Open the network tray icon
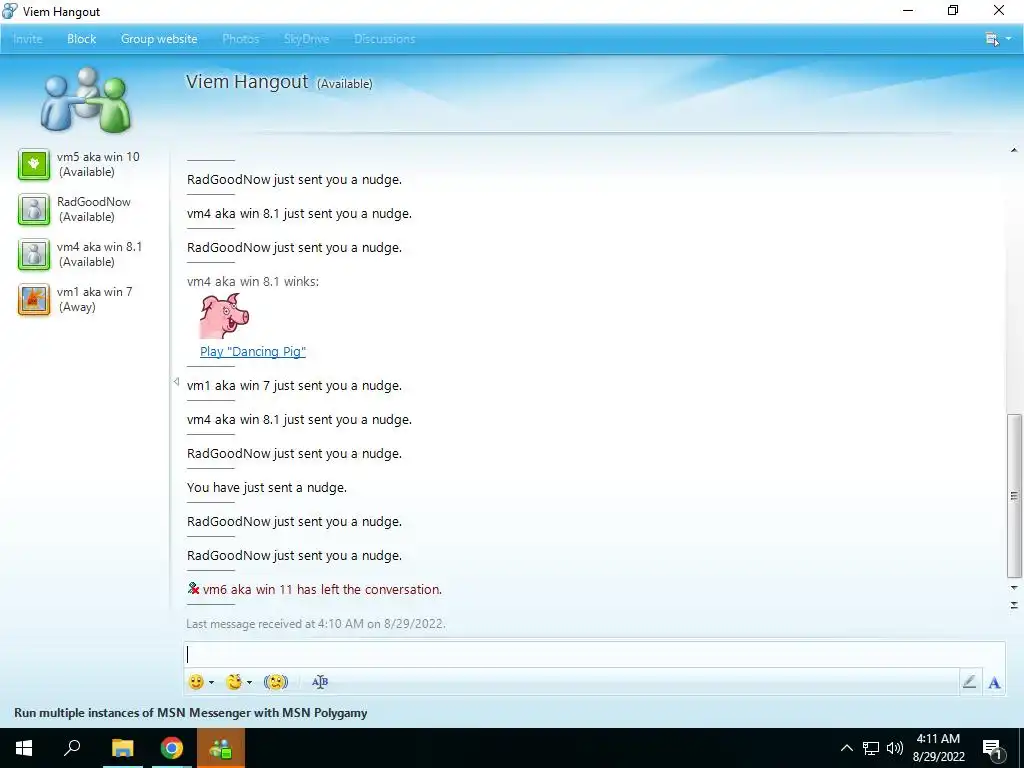Image resolution: width=1024 pixels, height=768 pixels. click(x=871, y=748)
